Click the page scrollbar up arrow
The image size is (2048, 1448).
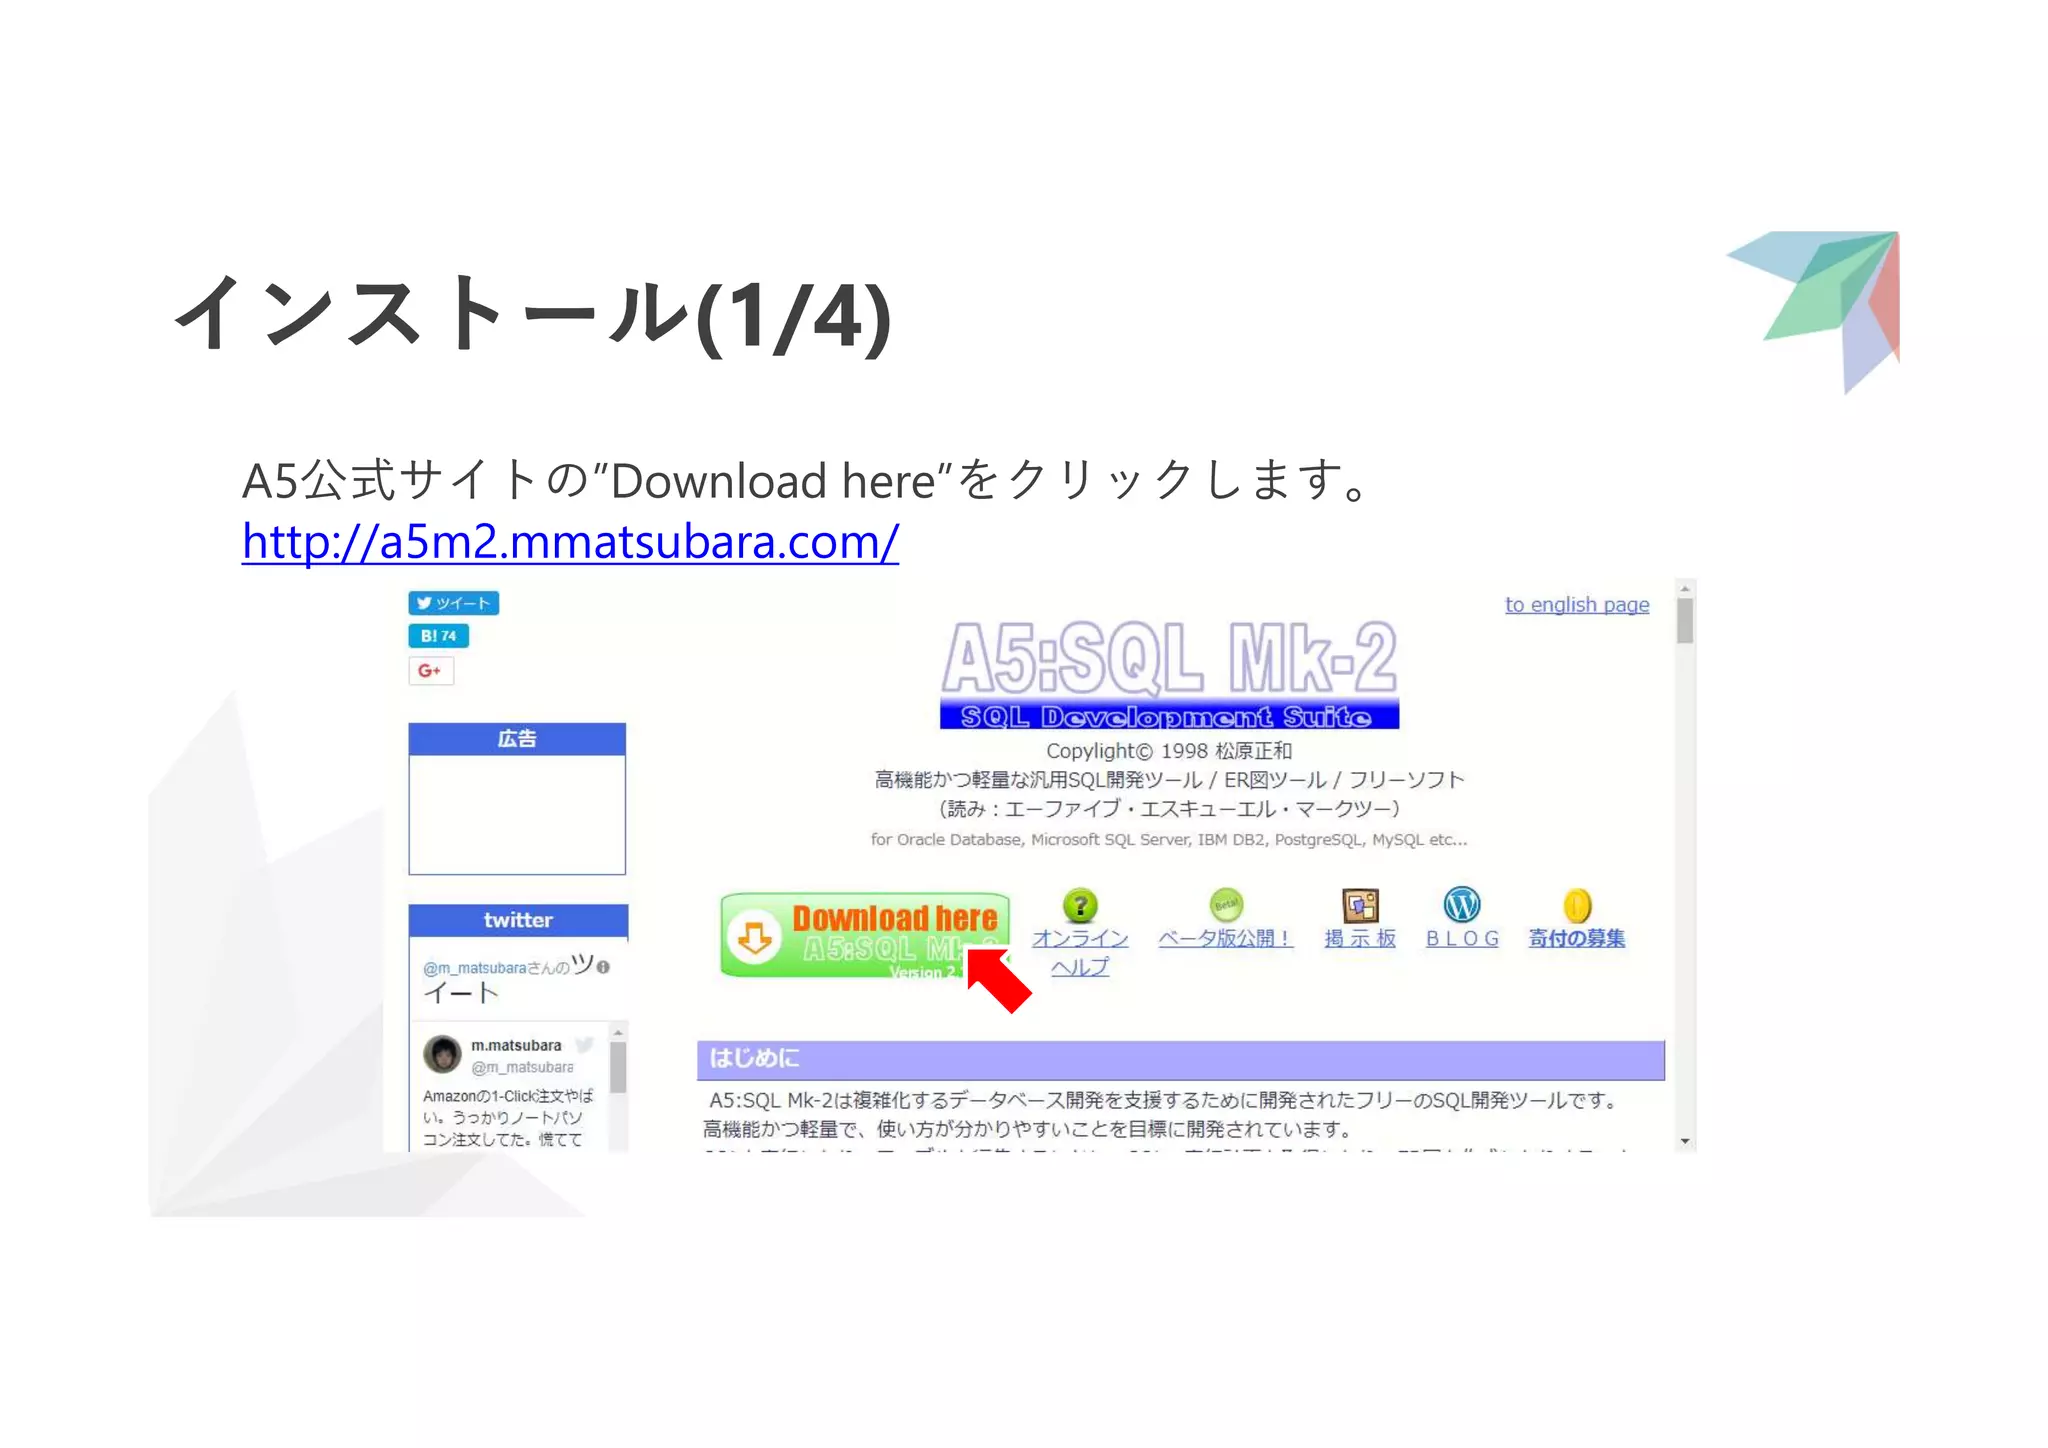click(1685, 589)
